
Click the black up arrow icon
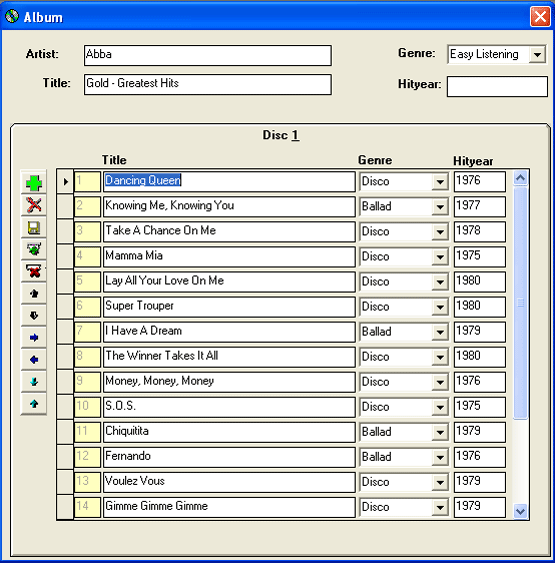(x=34, y=294)
